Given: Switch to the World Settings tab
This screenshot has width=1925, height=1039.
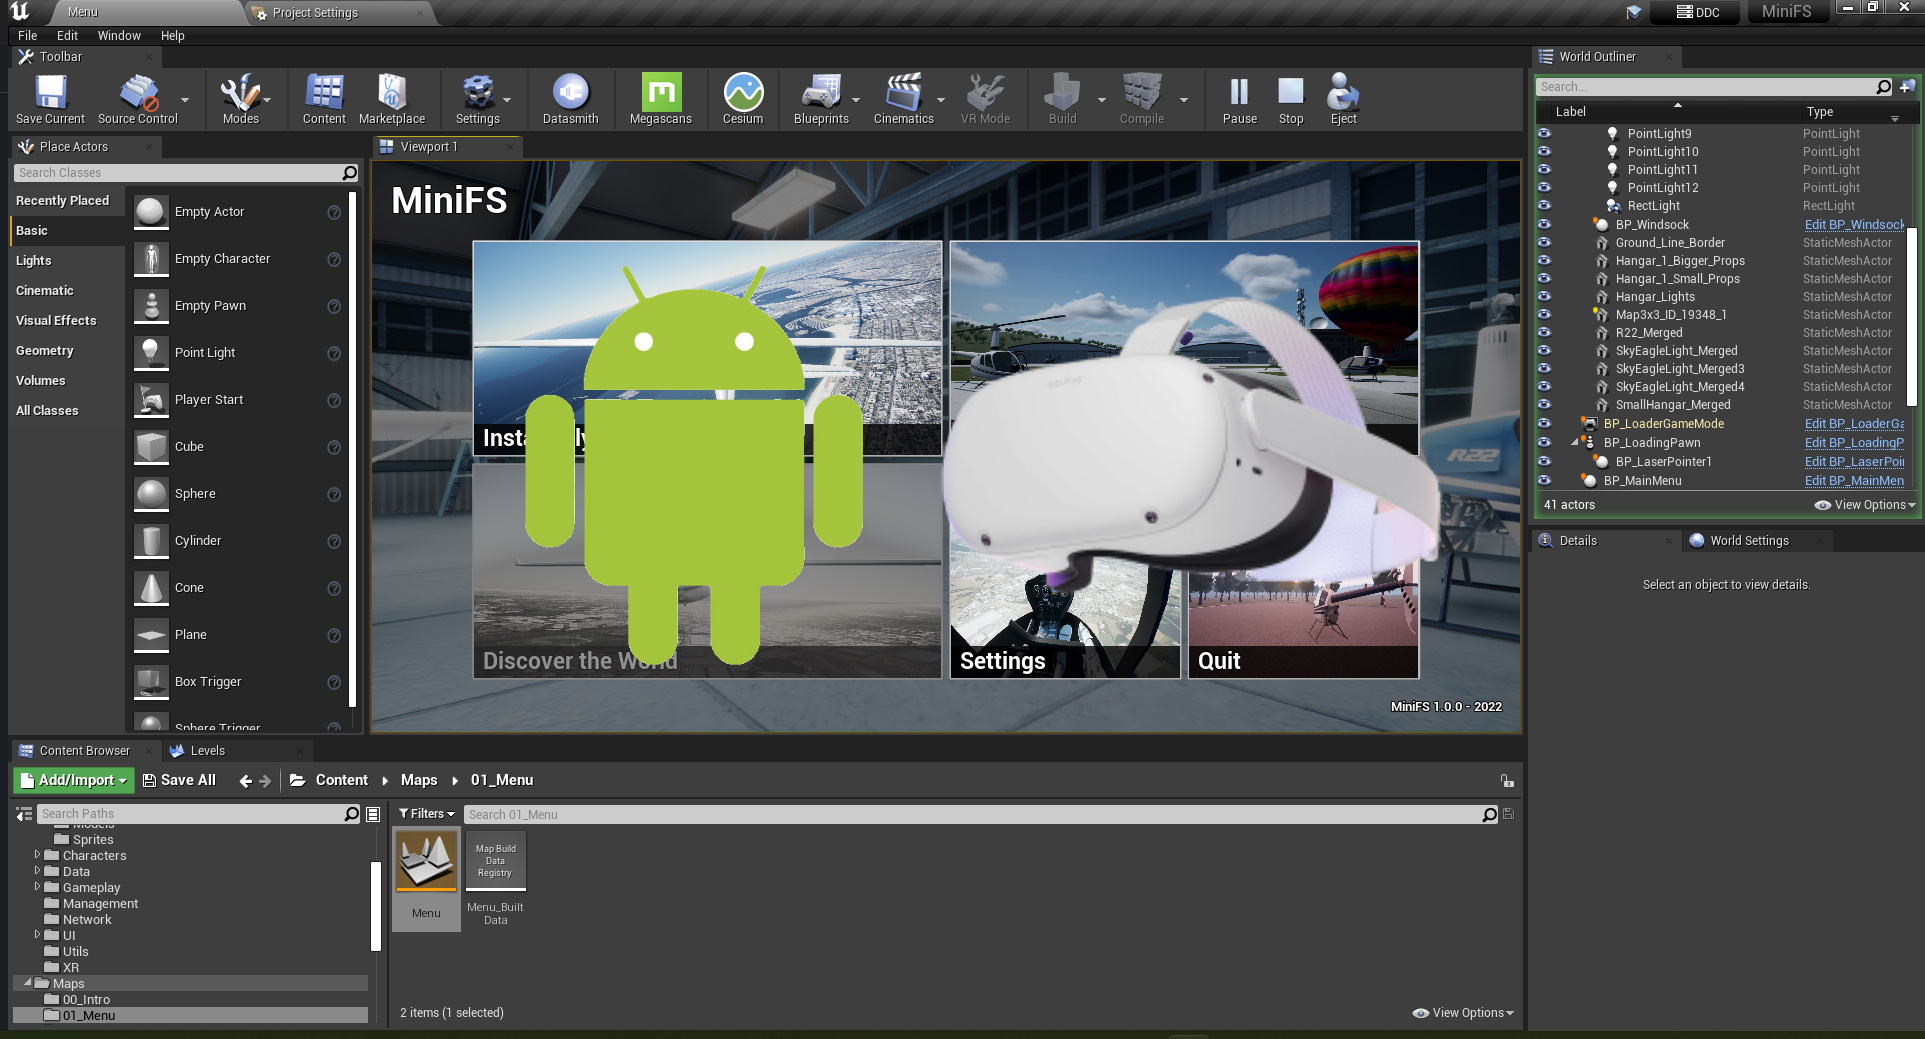Looking at the screenshot, I should pyautogui.click(x=1748, y=541).
